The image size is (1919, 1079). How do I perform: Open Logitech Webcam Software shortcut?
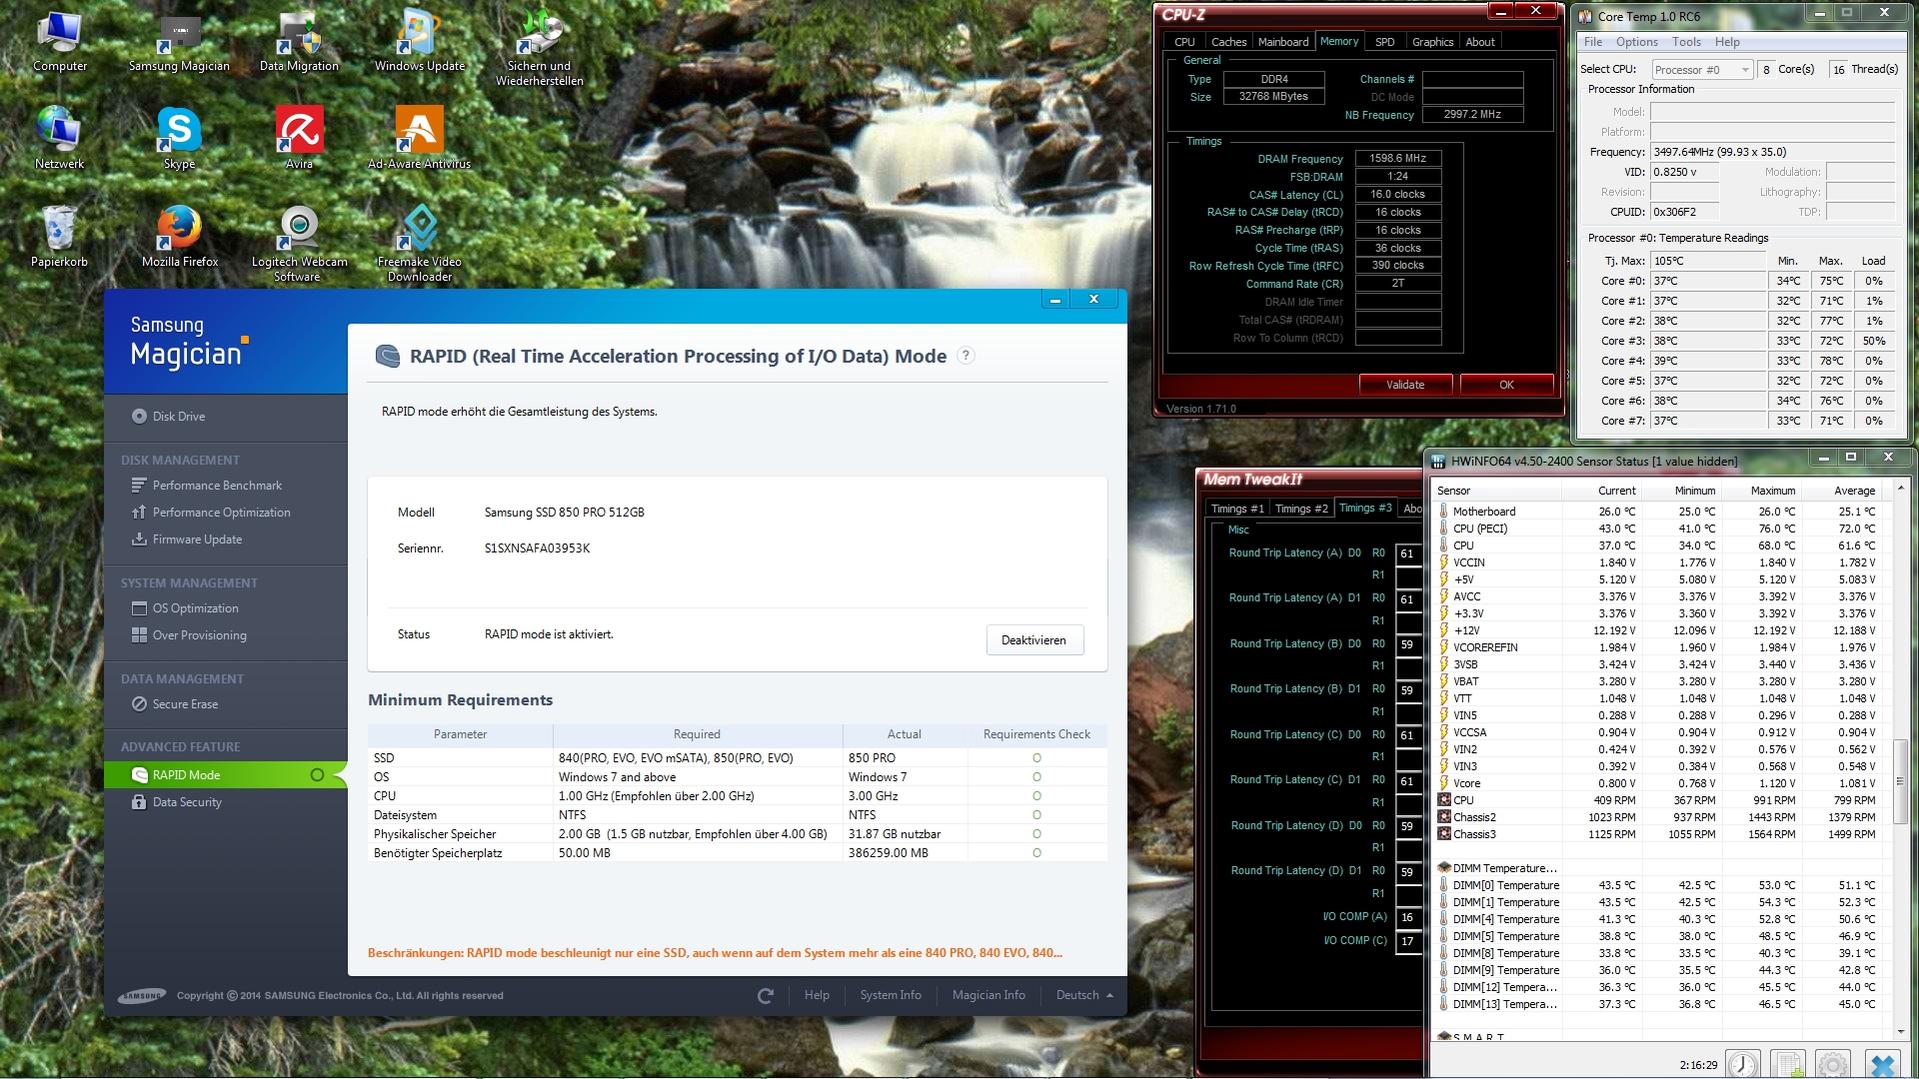tap(299, 244)
